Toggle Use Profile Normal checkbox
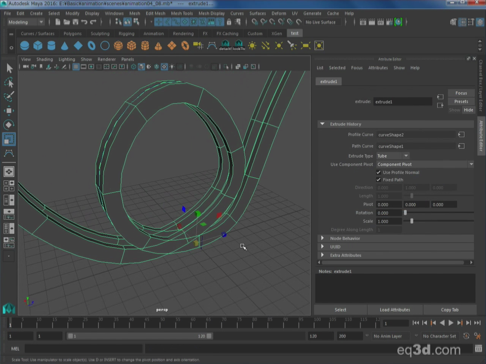Screen dimensions: 486x364 (x=378, y=172)
